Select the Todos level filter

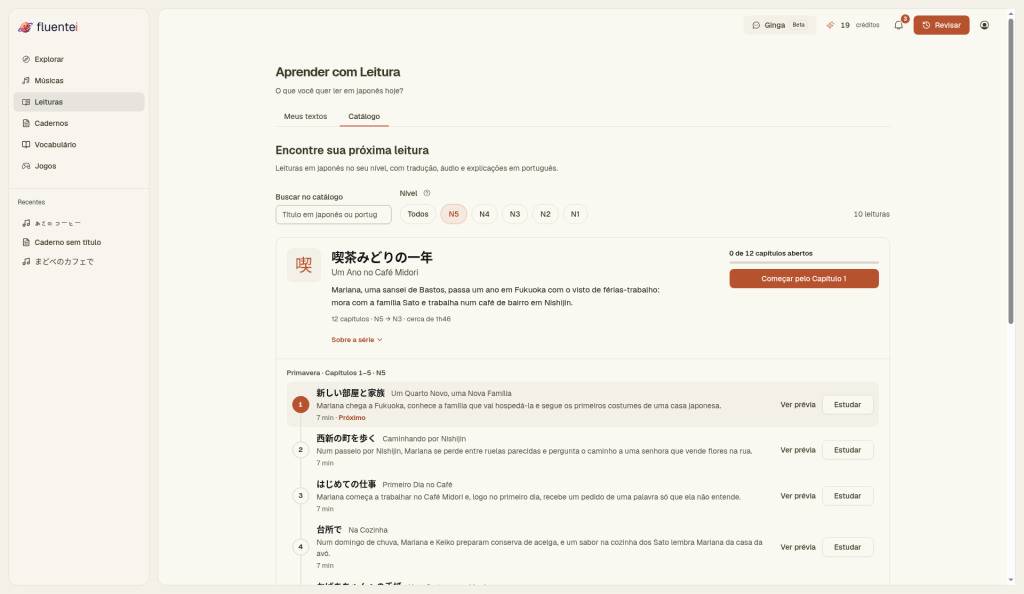click(x=418, y=214)
